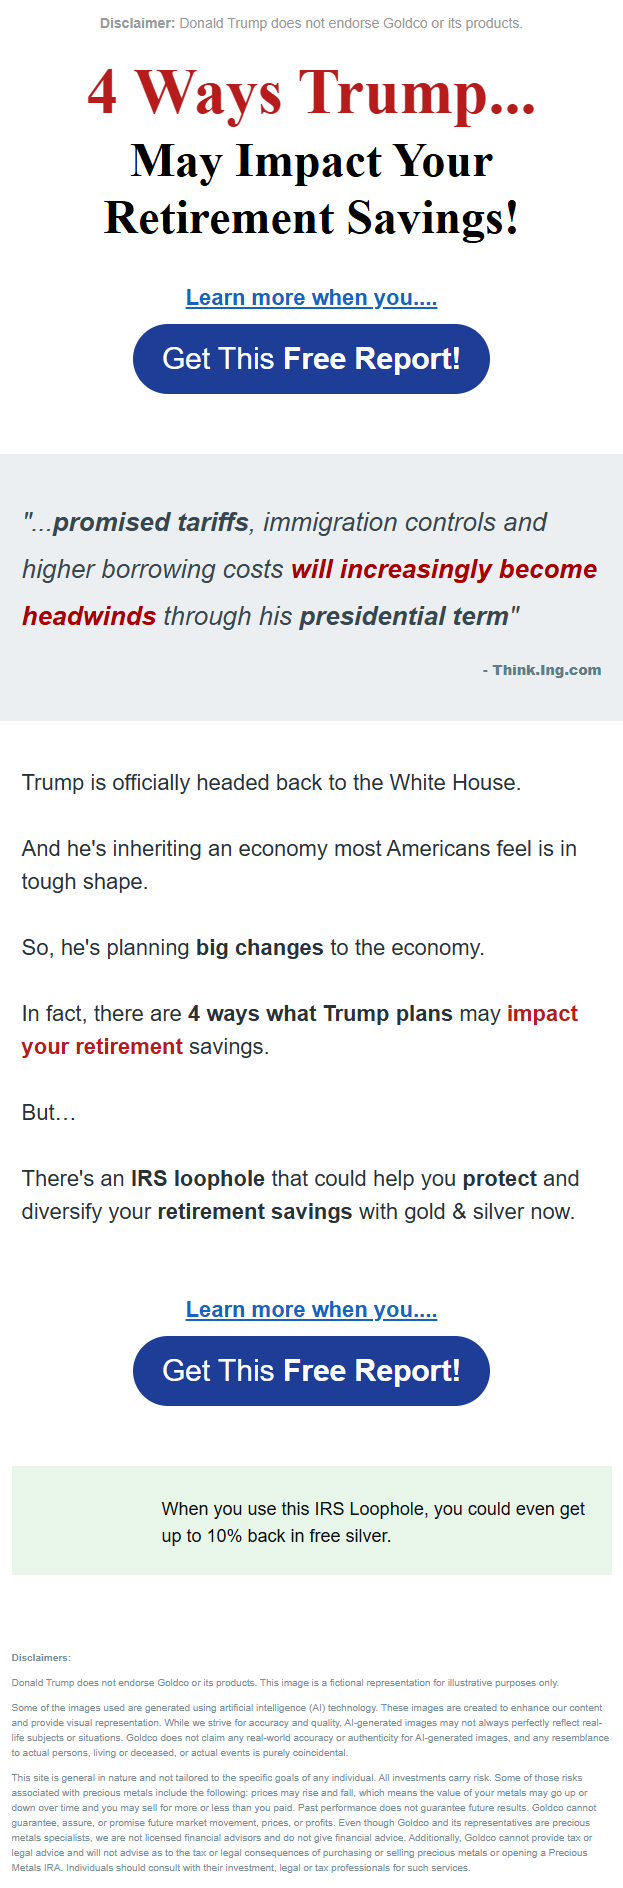Click the red "impact your retirement" text
The image size is (623, 1888).
pos(102,1047)
